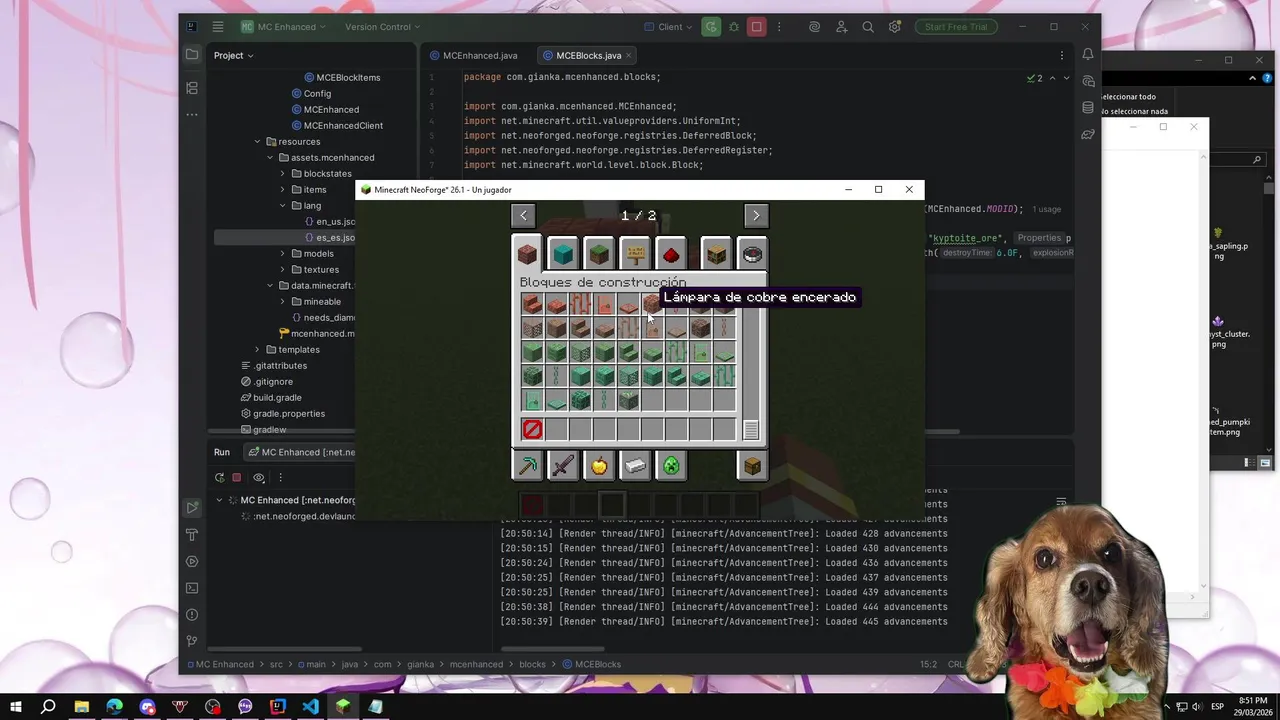Click the creative inventory scrollbar handle
Image resolution: width=1280 pixels, height=720 pixels.
click(751, 429)
